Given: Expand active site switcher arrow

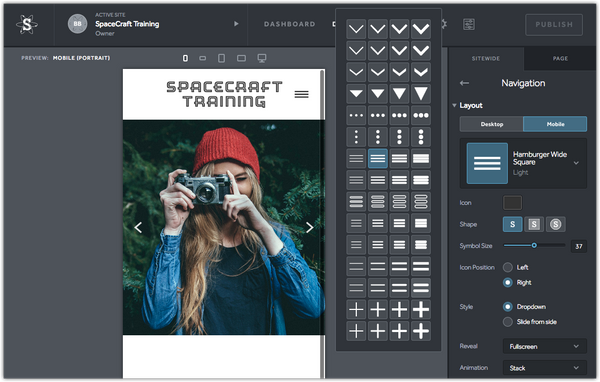Looking at the screenshot, I should click(x=236, y=24).
